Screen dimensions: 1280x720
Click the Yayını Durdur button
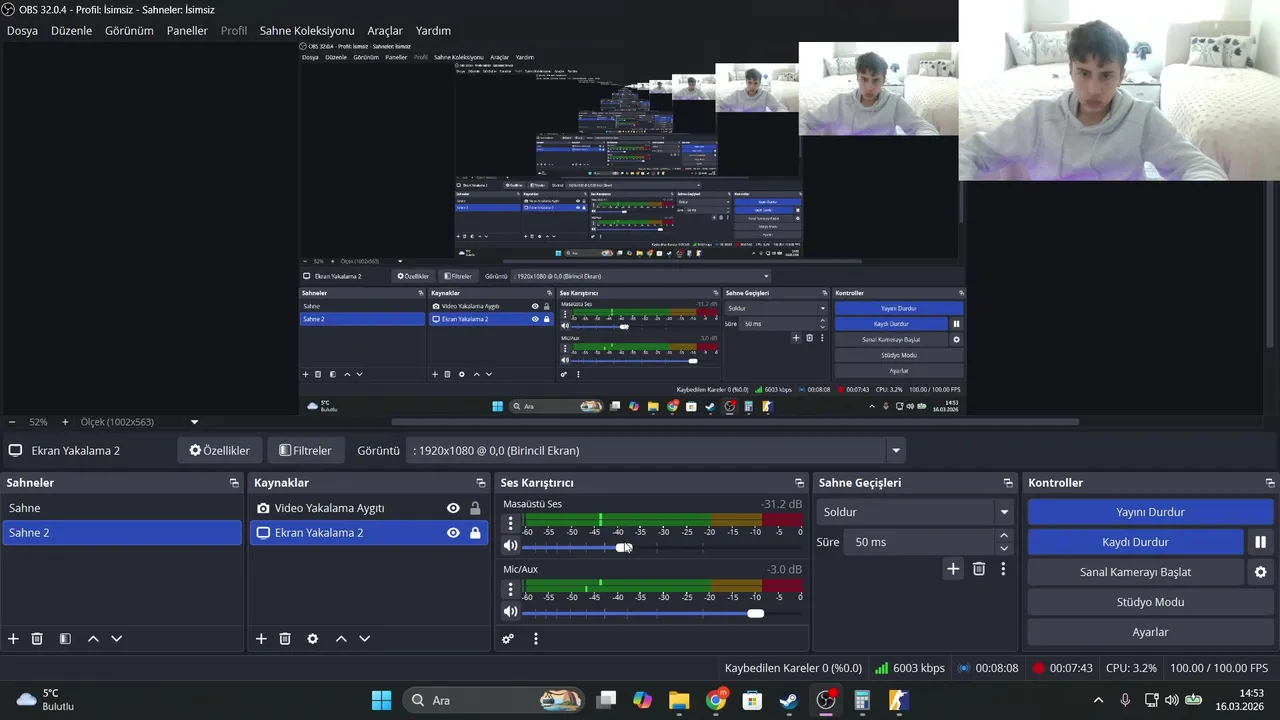[1150, 512]
